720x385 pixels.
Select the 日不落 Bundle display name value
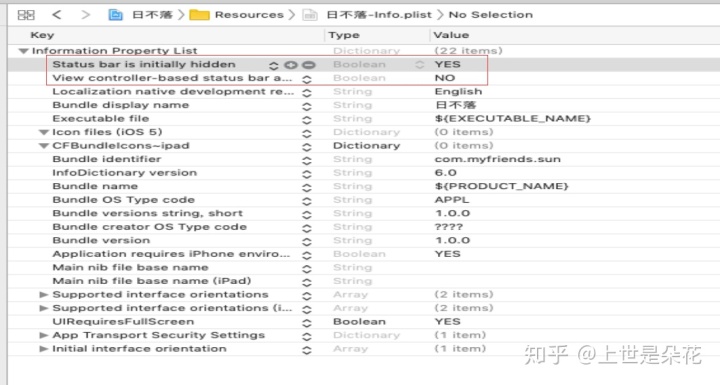455,105
